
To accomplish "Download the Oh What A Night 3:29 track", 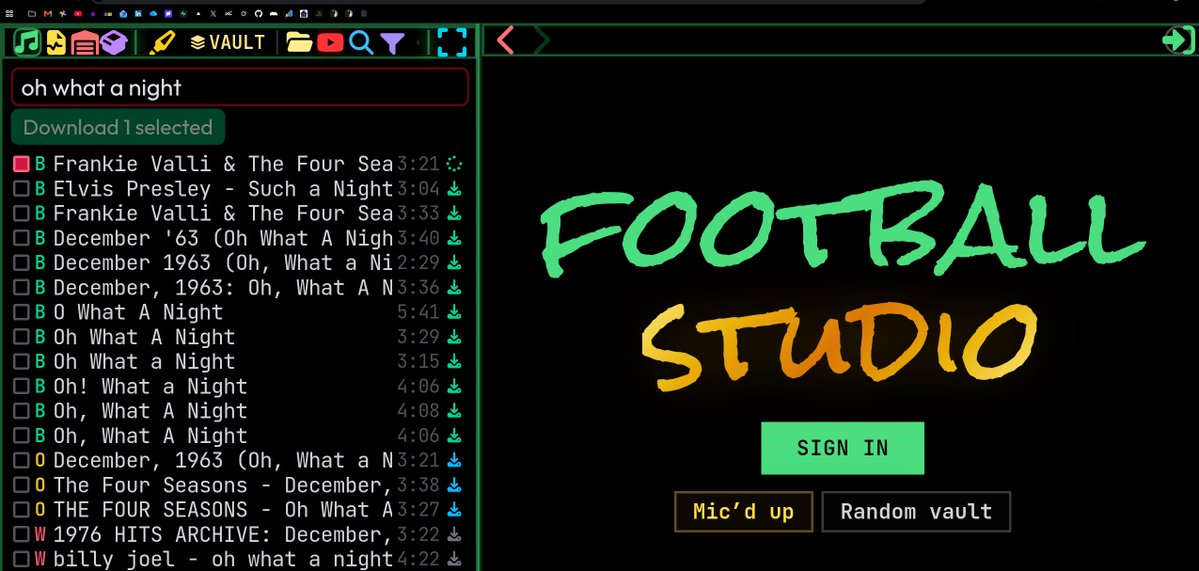I will (x=454, y=336).
